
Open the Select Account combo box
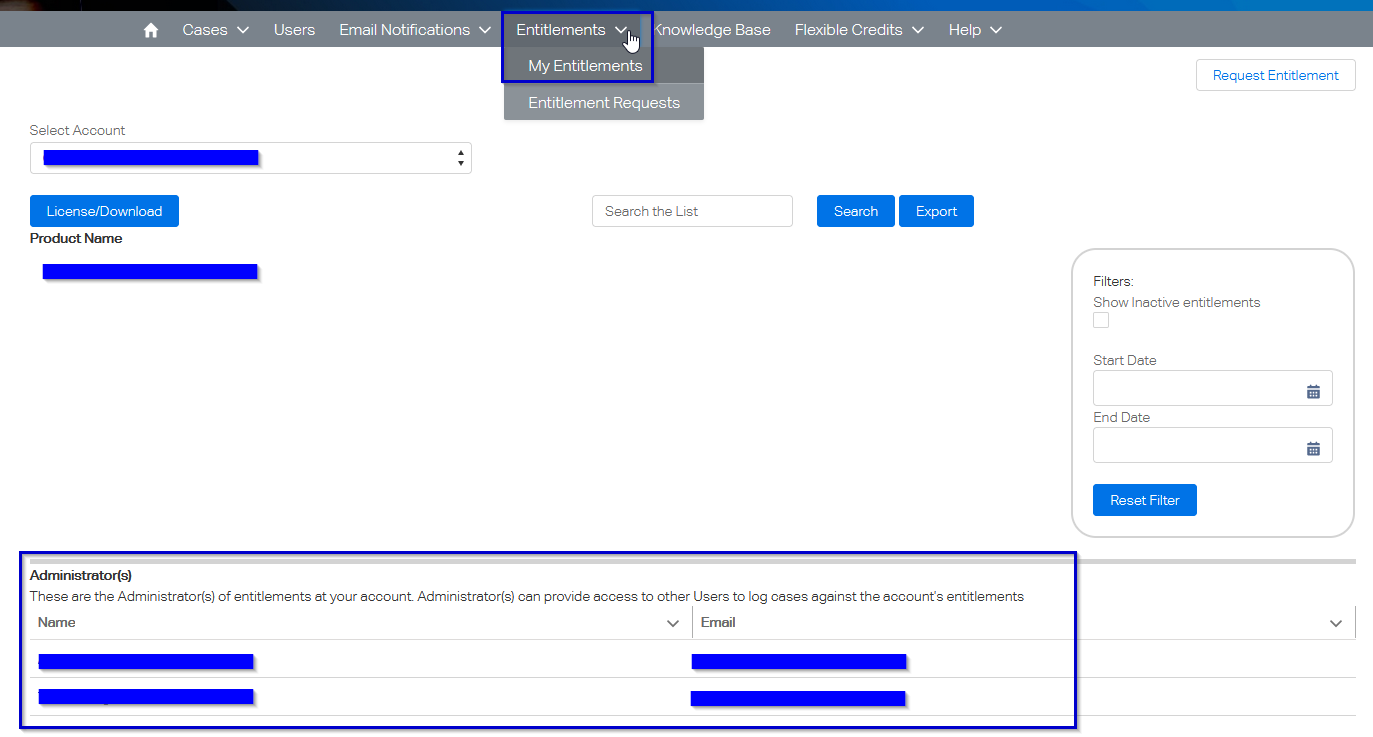(x=250, y=158)
